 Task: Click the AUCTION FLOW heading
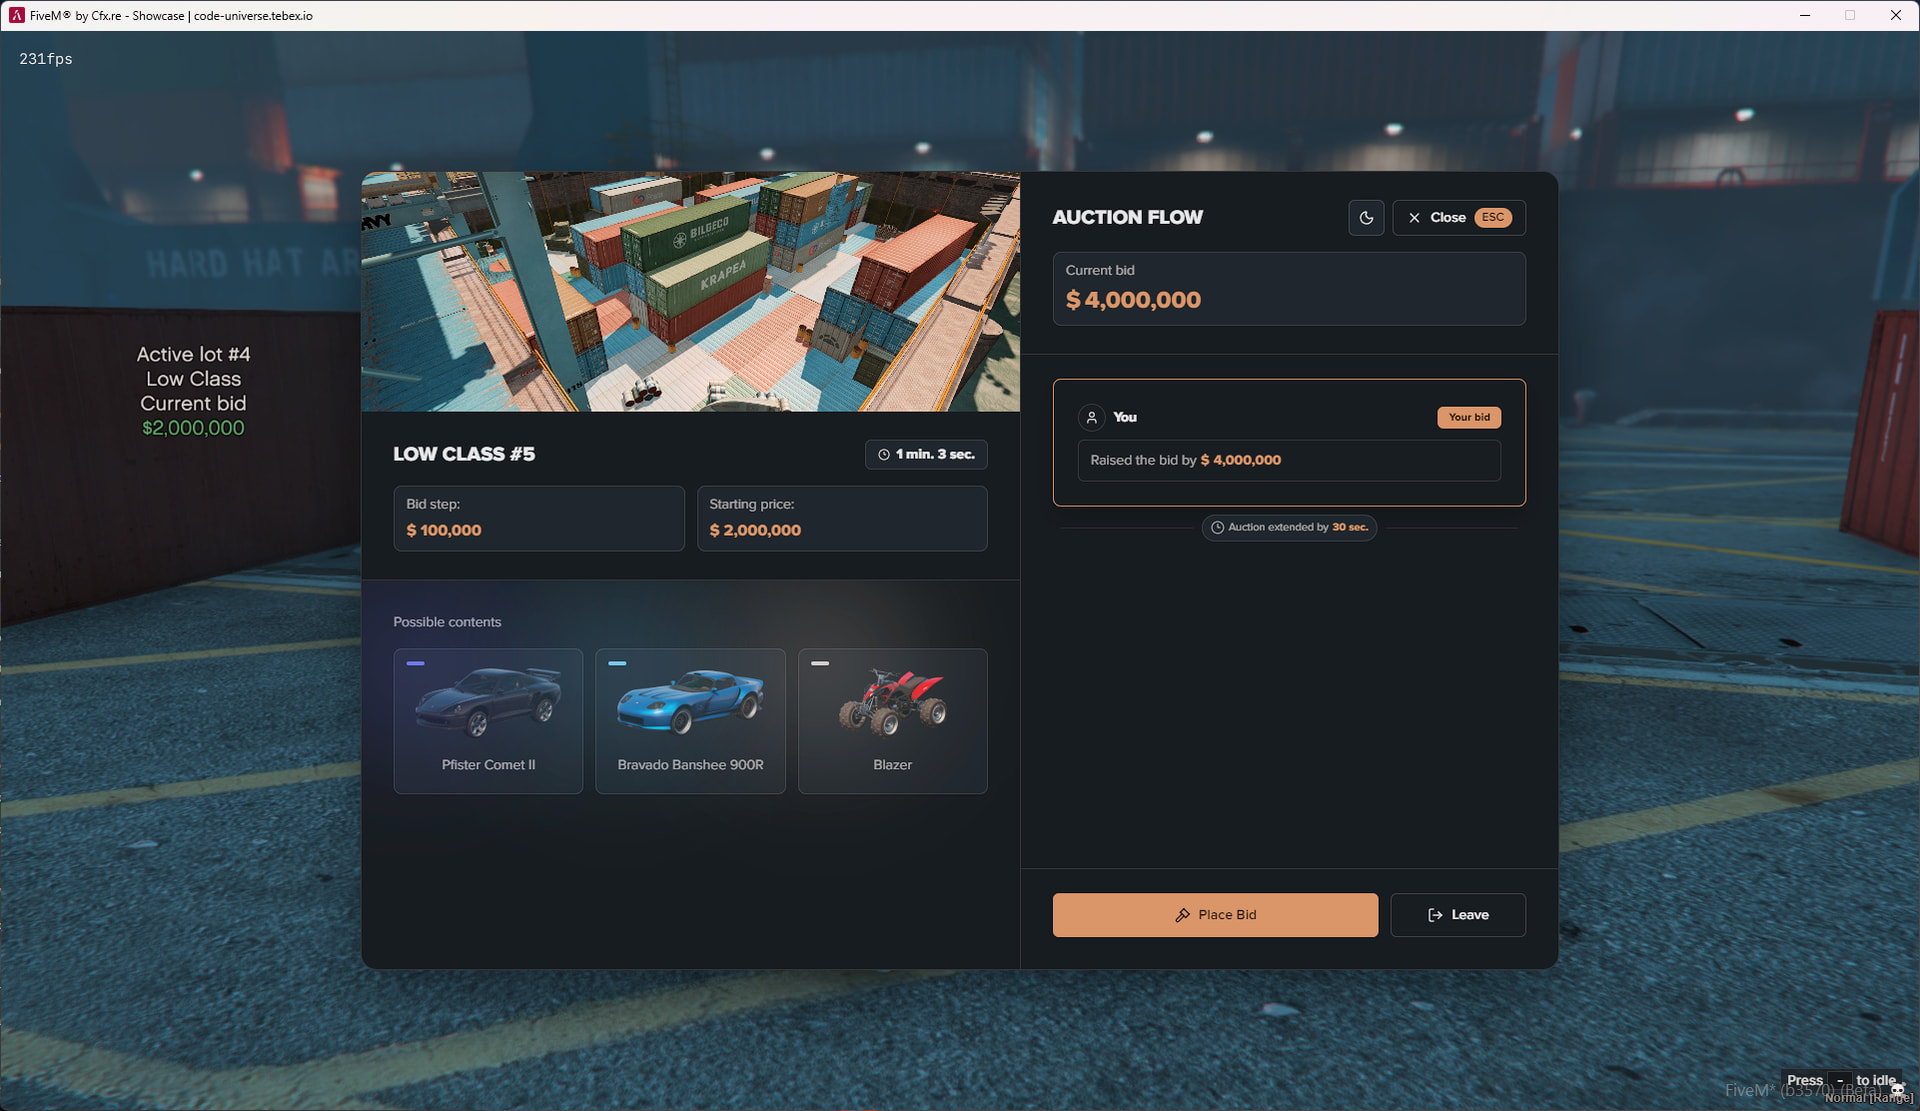click(1128, 217)
